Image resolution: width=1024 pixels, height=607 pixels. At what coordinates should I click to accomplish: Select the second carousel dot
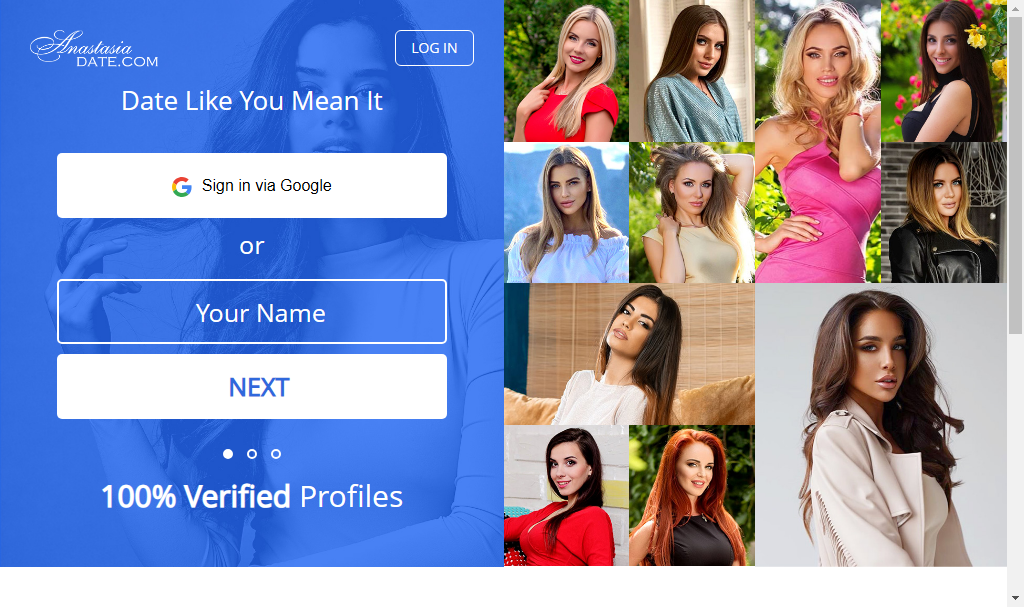(x=252, y=453)
